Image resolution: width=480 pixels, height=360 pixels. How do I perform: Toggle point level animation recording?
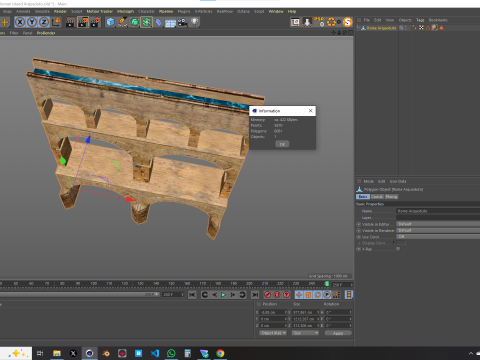[336, 295]
